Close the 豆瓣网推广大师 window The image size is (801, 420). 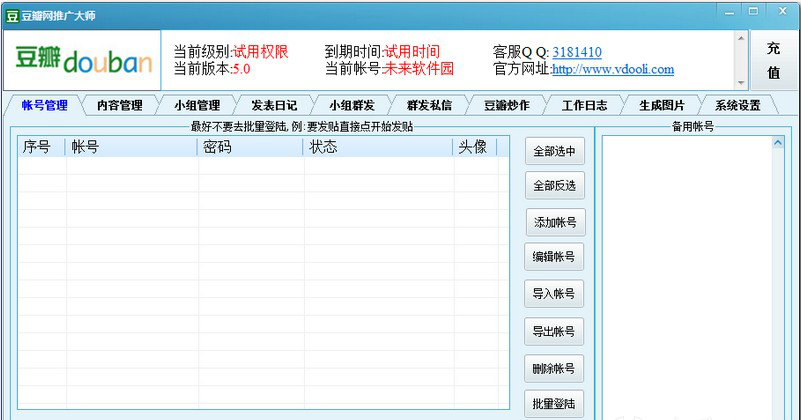[x=782, y=12]
